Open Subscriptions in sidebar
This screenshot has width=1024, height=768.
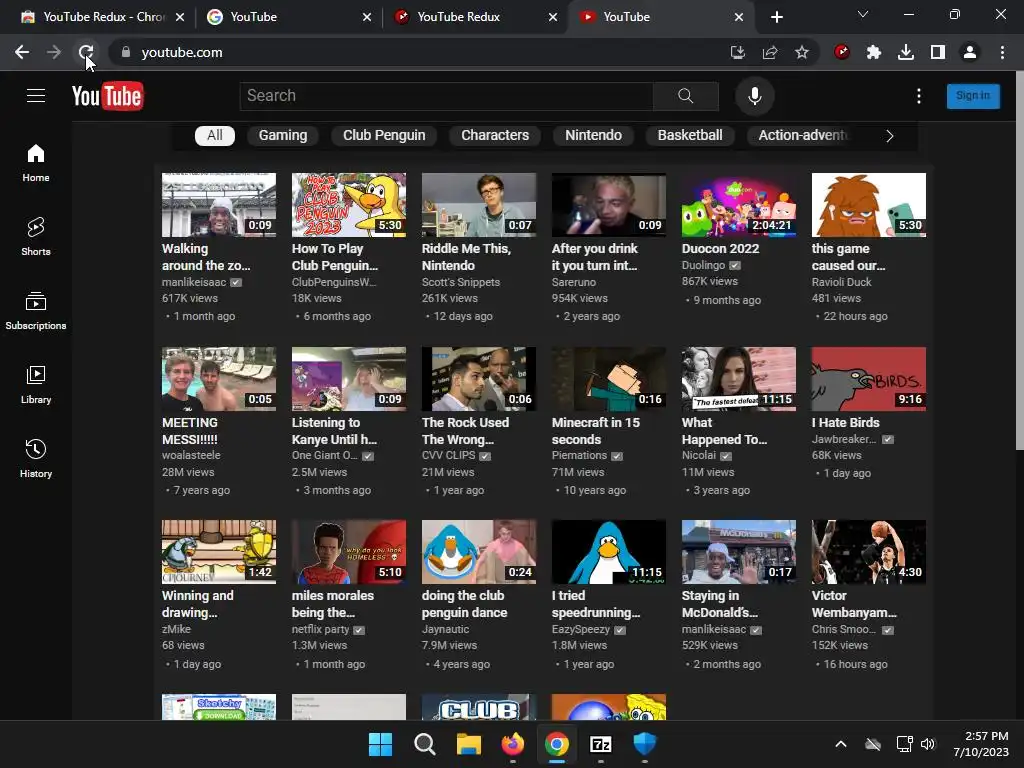click(x=36, y=311)
